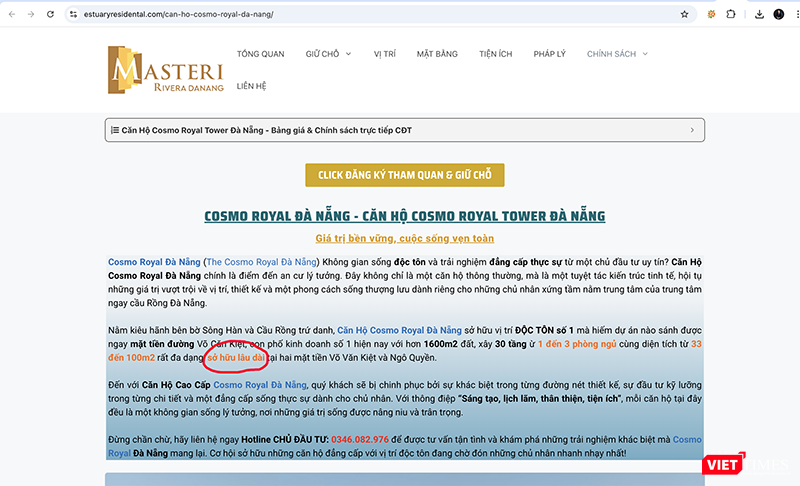Expand the GIỮ CHỖ dropdown menu
The image size is (800, 486).
[x=329, y=54]
